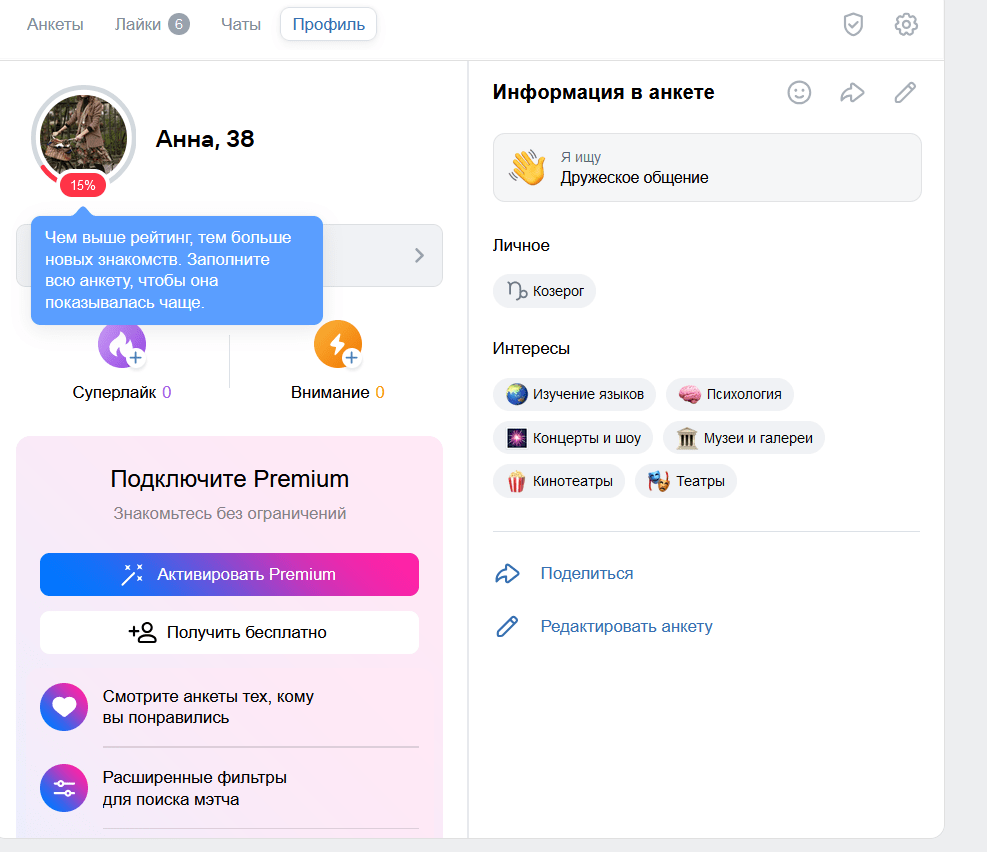Click share arrow icon beside profile info header
This screenshot has width=987, height=852.
click(852, 93)
